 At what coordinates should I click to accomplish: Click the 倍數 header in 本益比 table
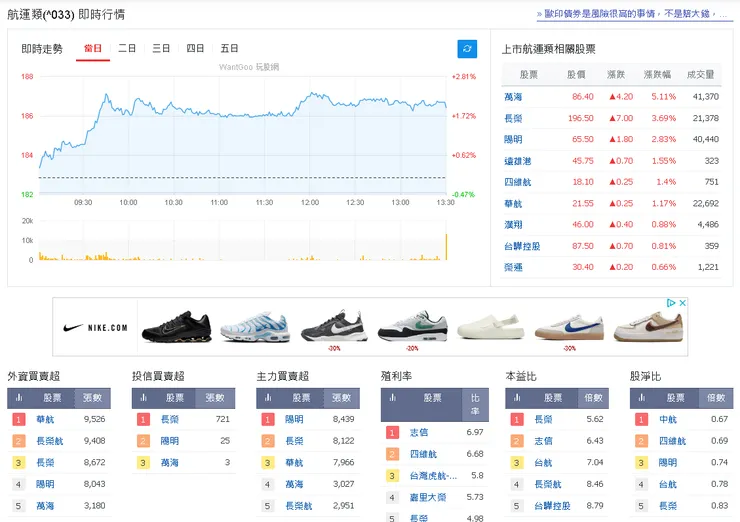click(593, 398)
